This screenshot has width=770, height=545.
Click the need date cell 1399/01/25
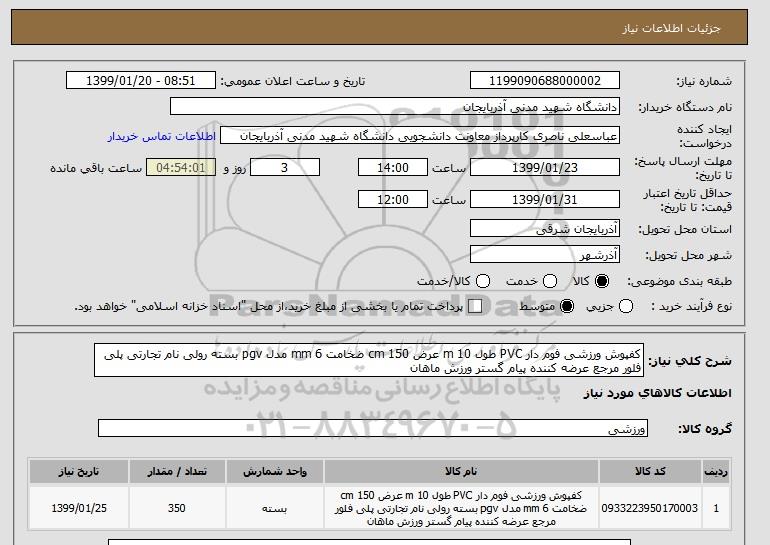point(79,508)
